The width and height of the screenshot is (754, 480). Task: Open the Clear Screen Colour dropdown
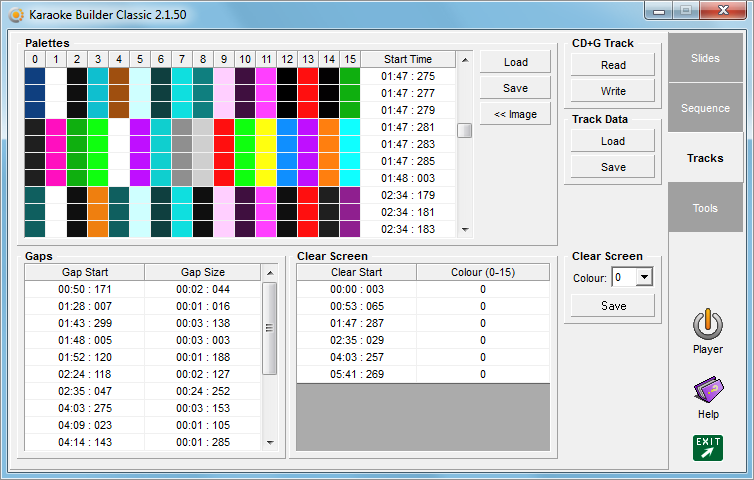point(644,277)
